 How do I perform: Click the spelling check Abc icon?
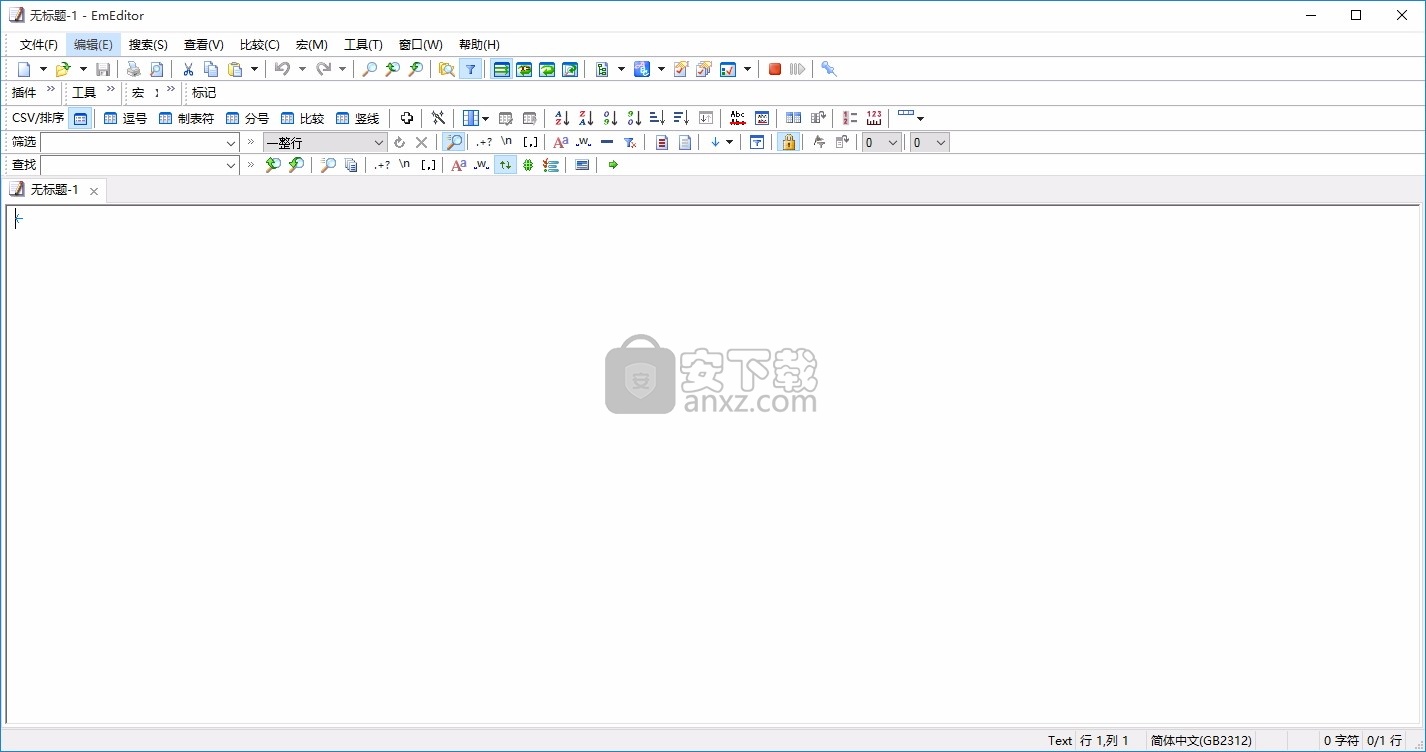[x=738, y=118]
